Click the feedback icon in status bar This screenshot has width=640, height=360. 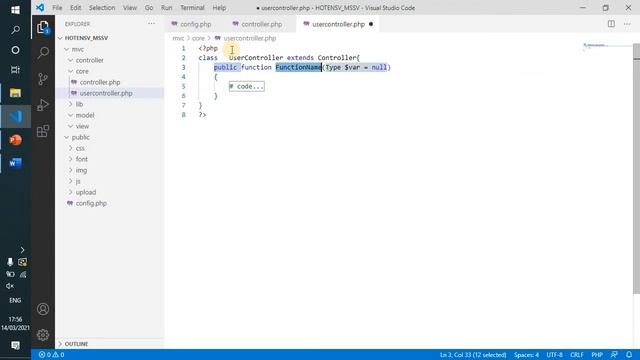coord(614,355)
